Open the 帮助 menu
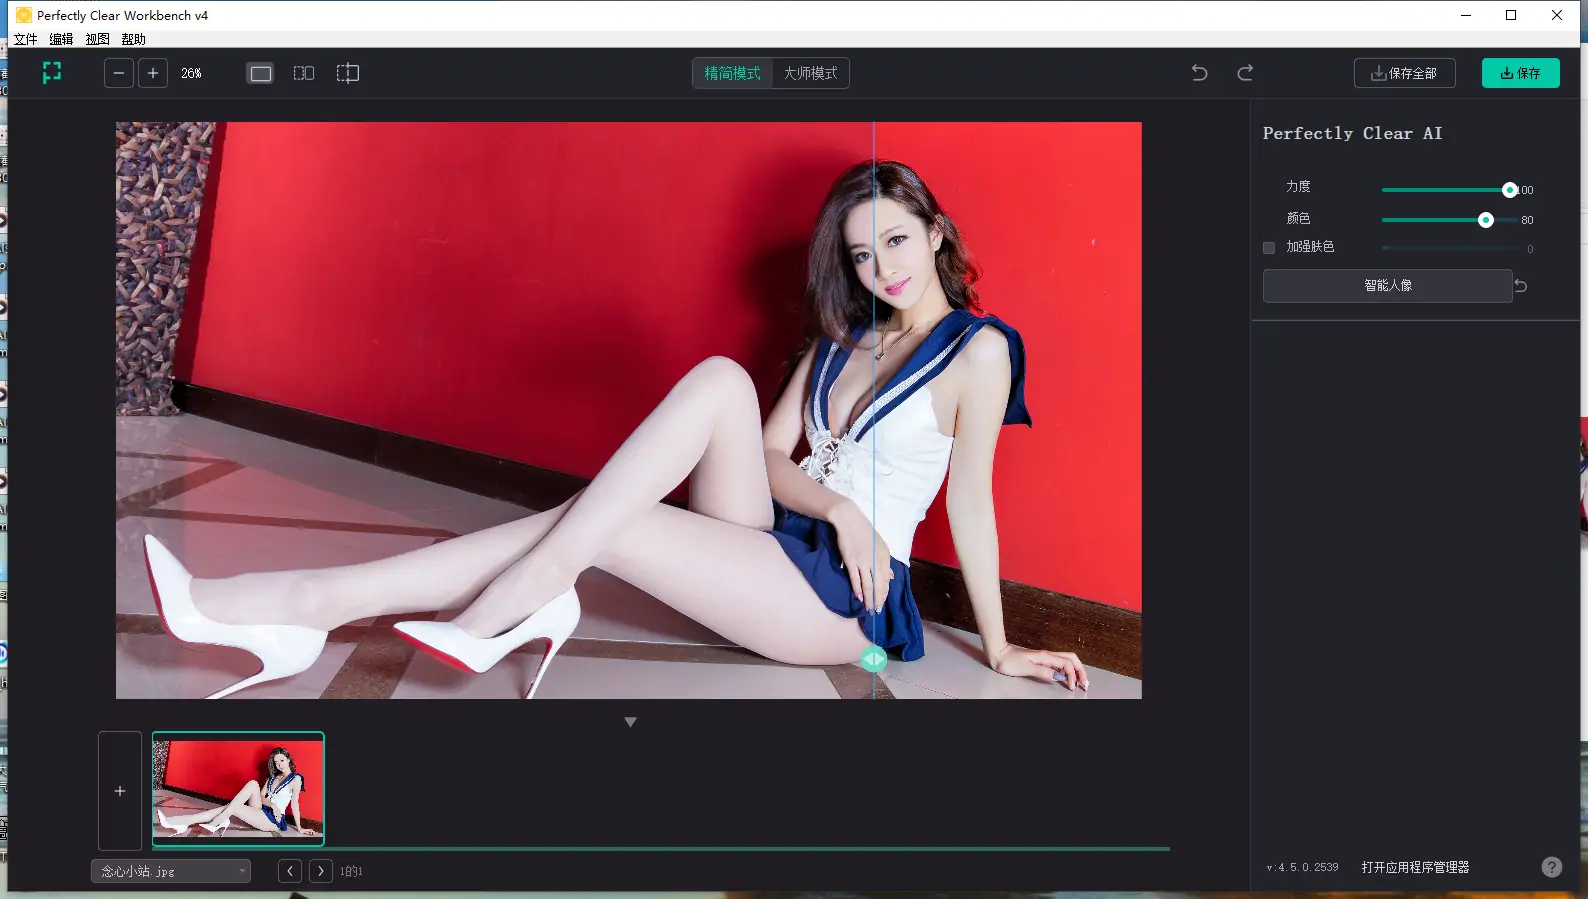The height and width of the screenshot is (899, 1588). click(134, 39)
